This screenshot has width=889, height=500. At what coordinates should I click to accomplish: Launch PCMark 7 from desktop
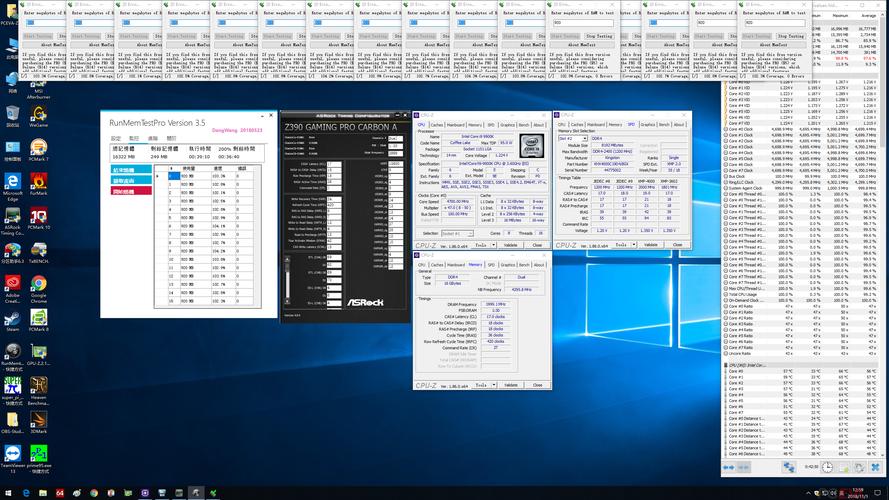point(39,150)
